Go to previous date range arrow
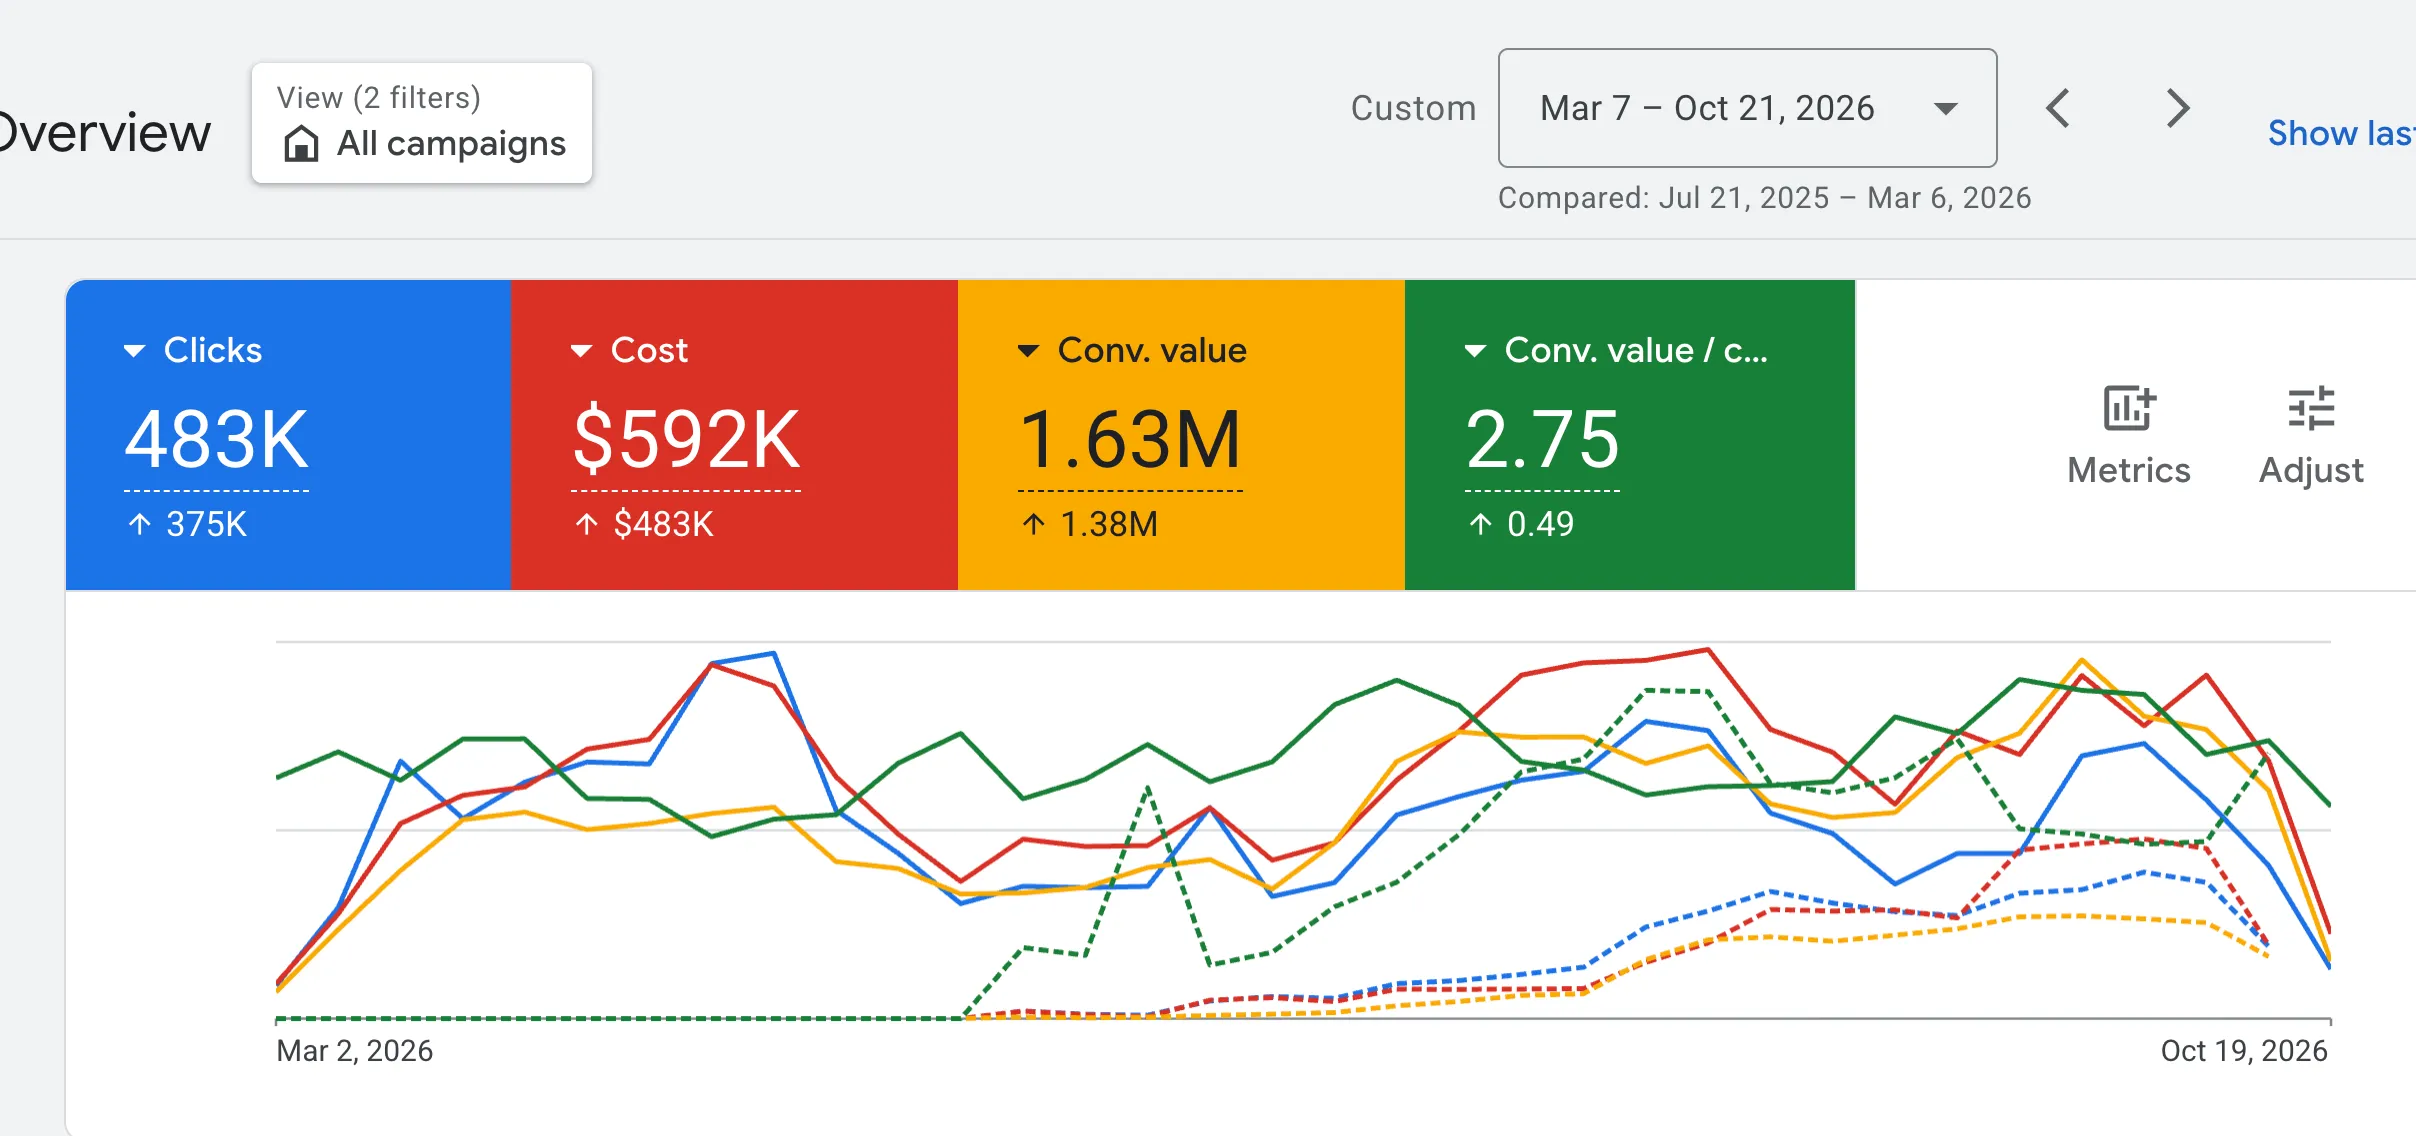This screenshot has width=2416, height=1136. pyautogui.click(x=2058, y=108)
